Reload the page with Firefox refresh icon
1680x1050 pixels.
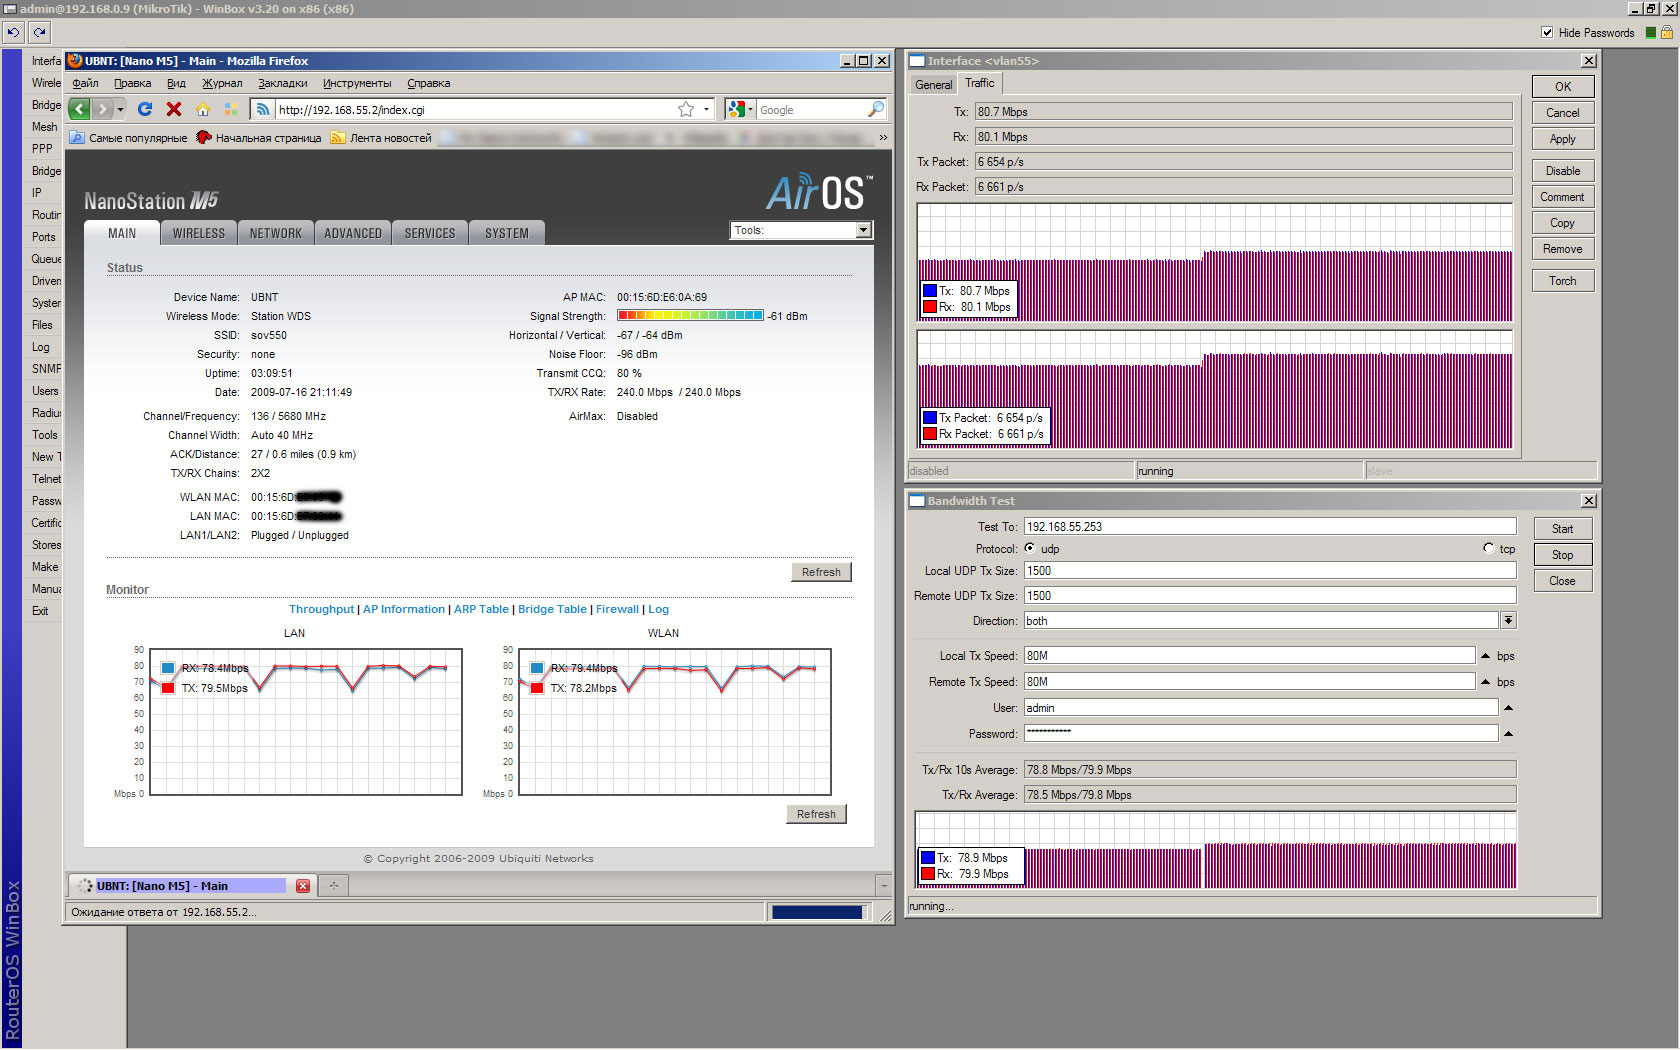pyautogui.click(x=145, y=109)
